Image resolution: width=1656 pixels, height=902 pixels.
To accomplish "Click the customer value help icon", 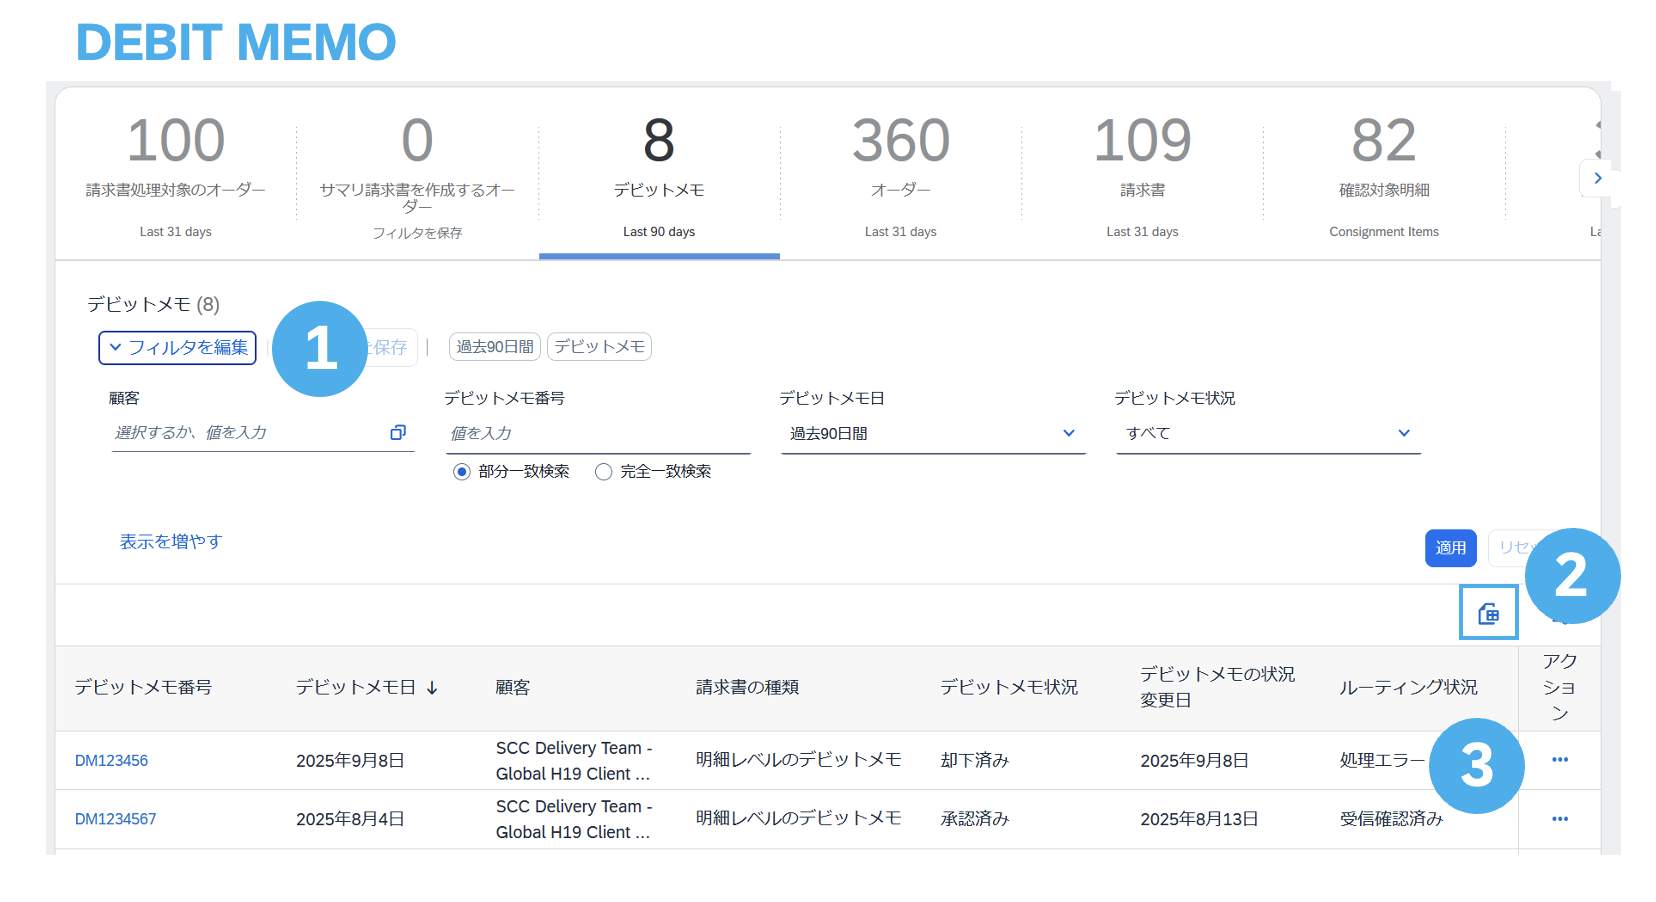I will click(x=398, y=432).
